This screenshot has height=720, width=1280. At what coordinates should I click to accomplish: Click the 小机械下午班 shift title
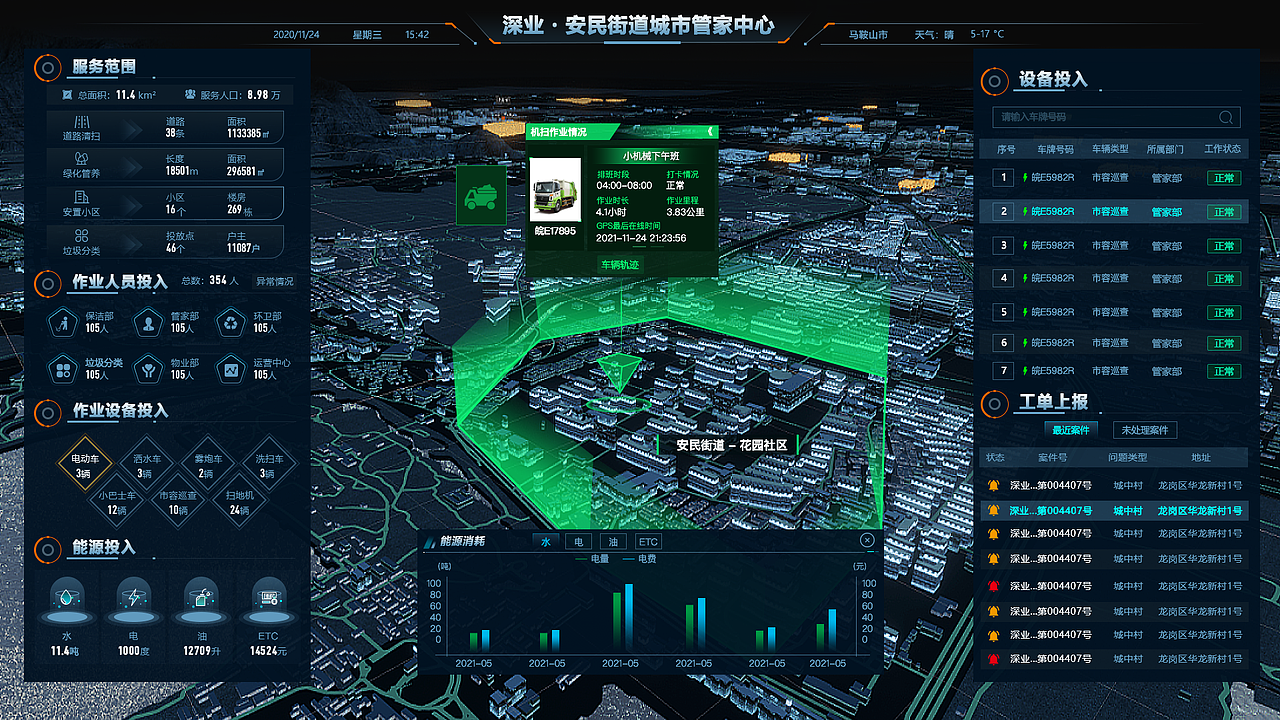(x=650, y=156)
